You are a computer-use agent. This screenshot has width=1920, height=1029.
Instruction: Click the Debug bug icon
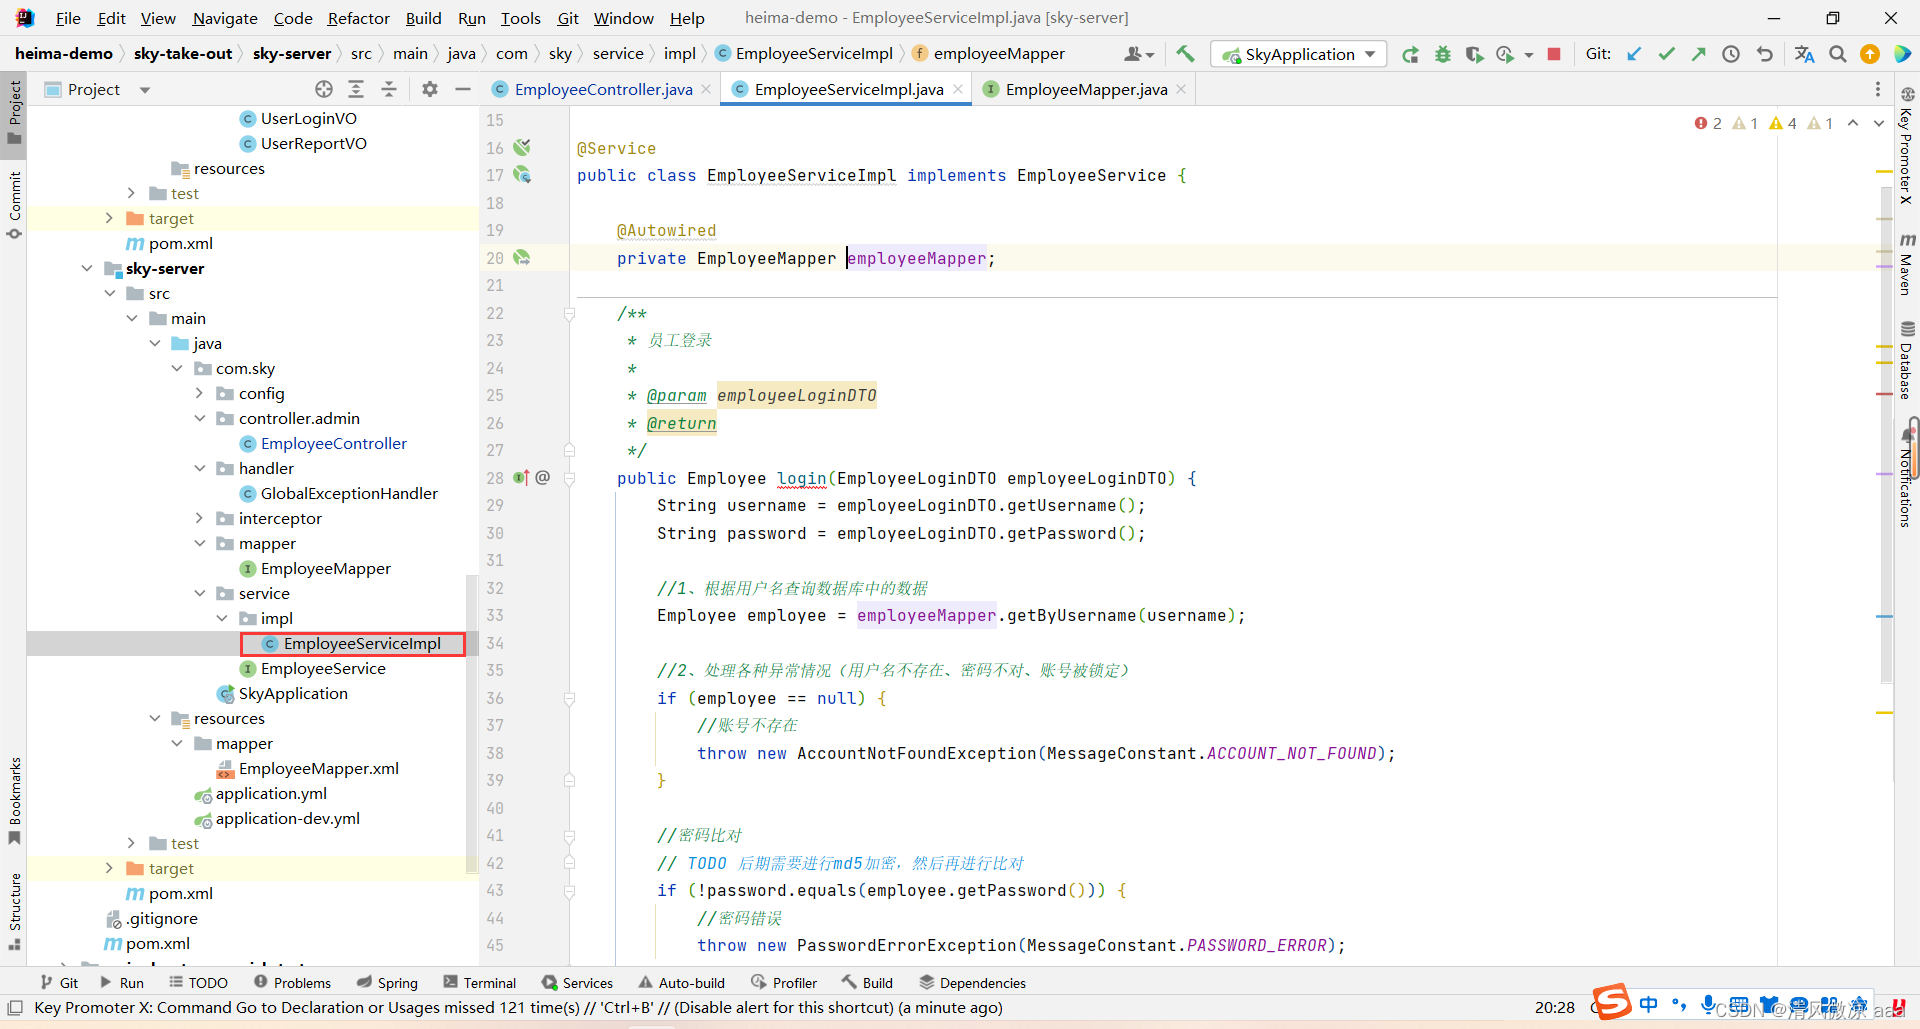(x=1442, y=54)
